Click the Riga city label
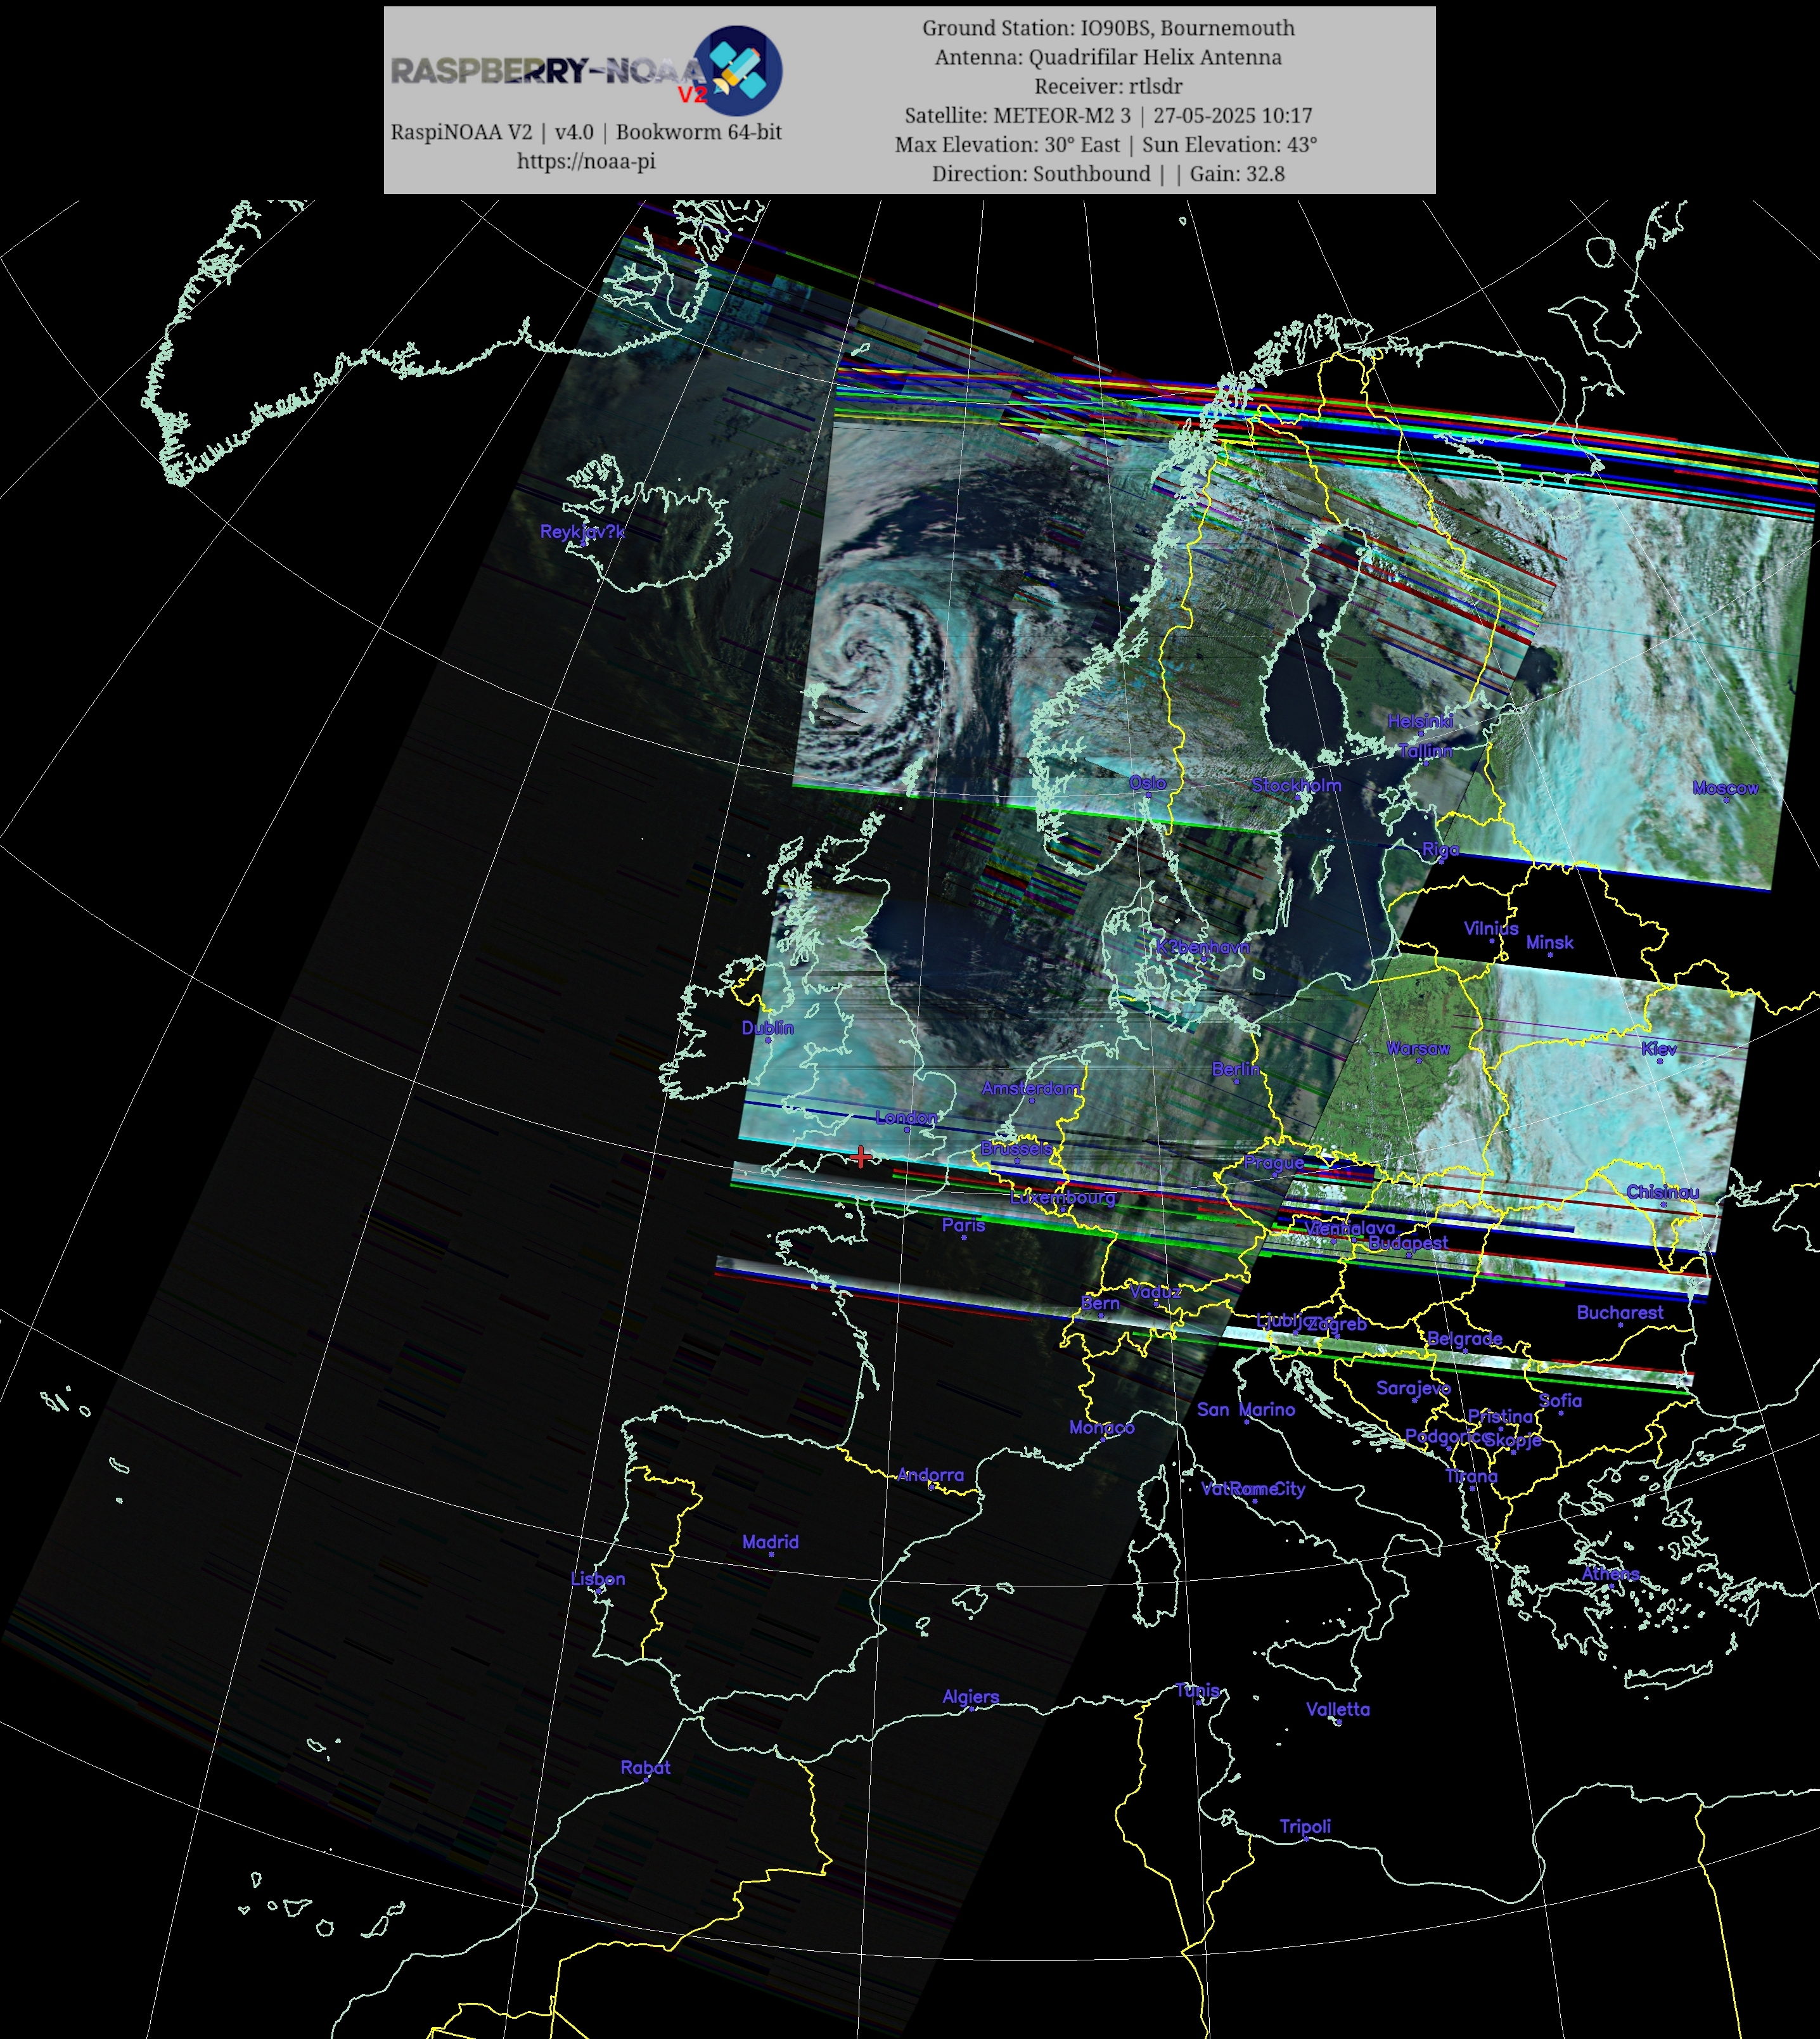 coord(1440,849)
